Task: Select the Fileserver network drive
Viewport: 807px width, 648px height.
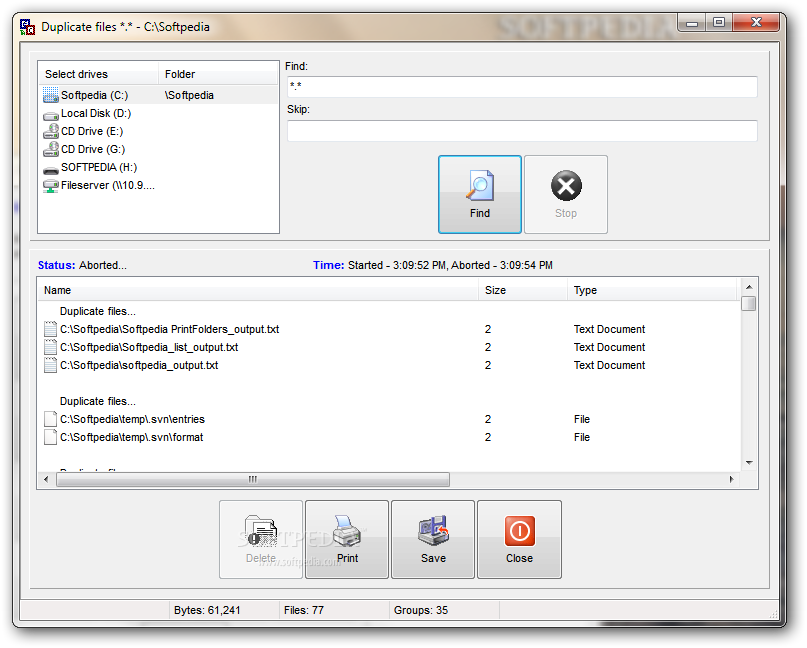Action: [108, 185]
